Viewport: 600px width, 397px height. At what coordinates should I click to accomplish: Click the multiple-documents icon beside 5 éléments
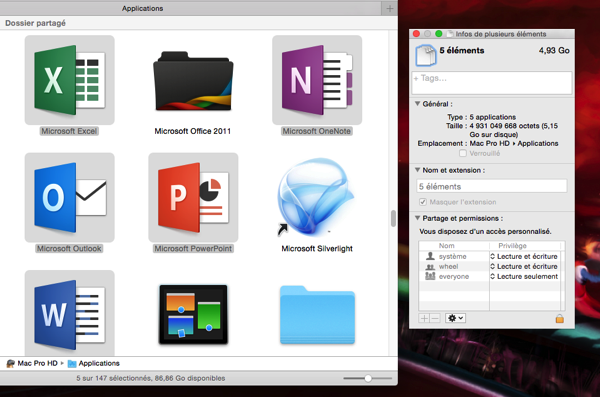pyautogui.click(x=426, y=55)
